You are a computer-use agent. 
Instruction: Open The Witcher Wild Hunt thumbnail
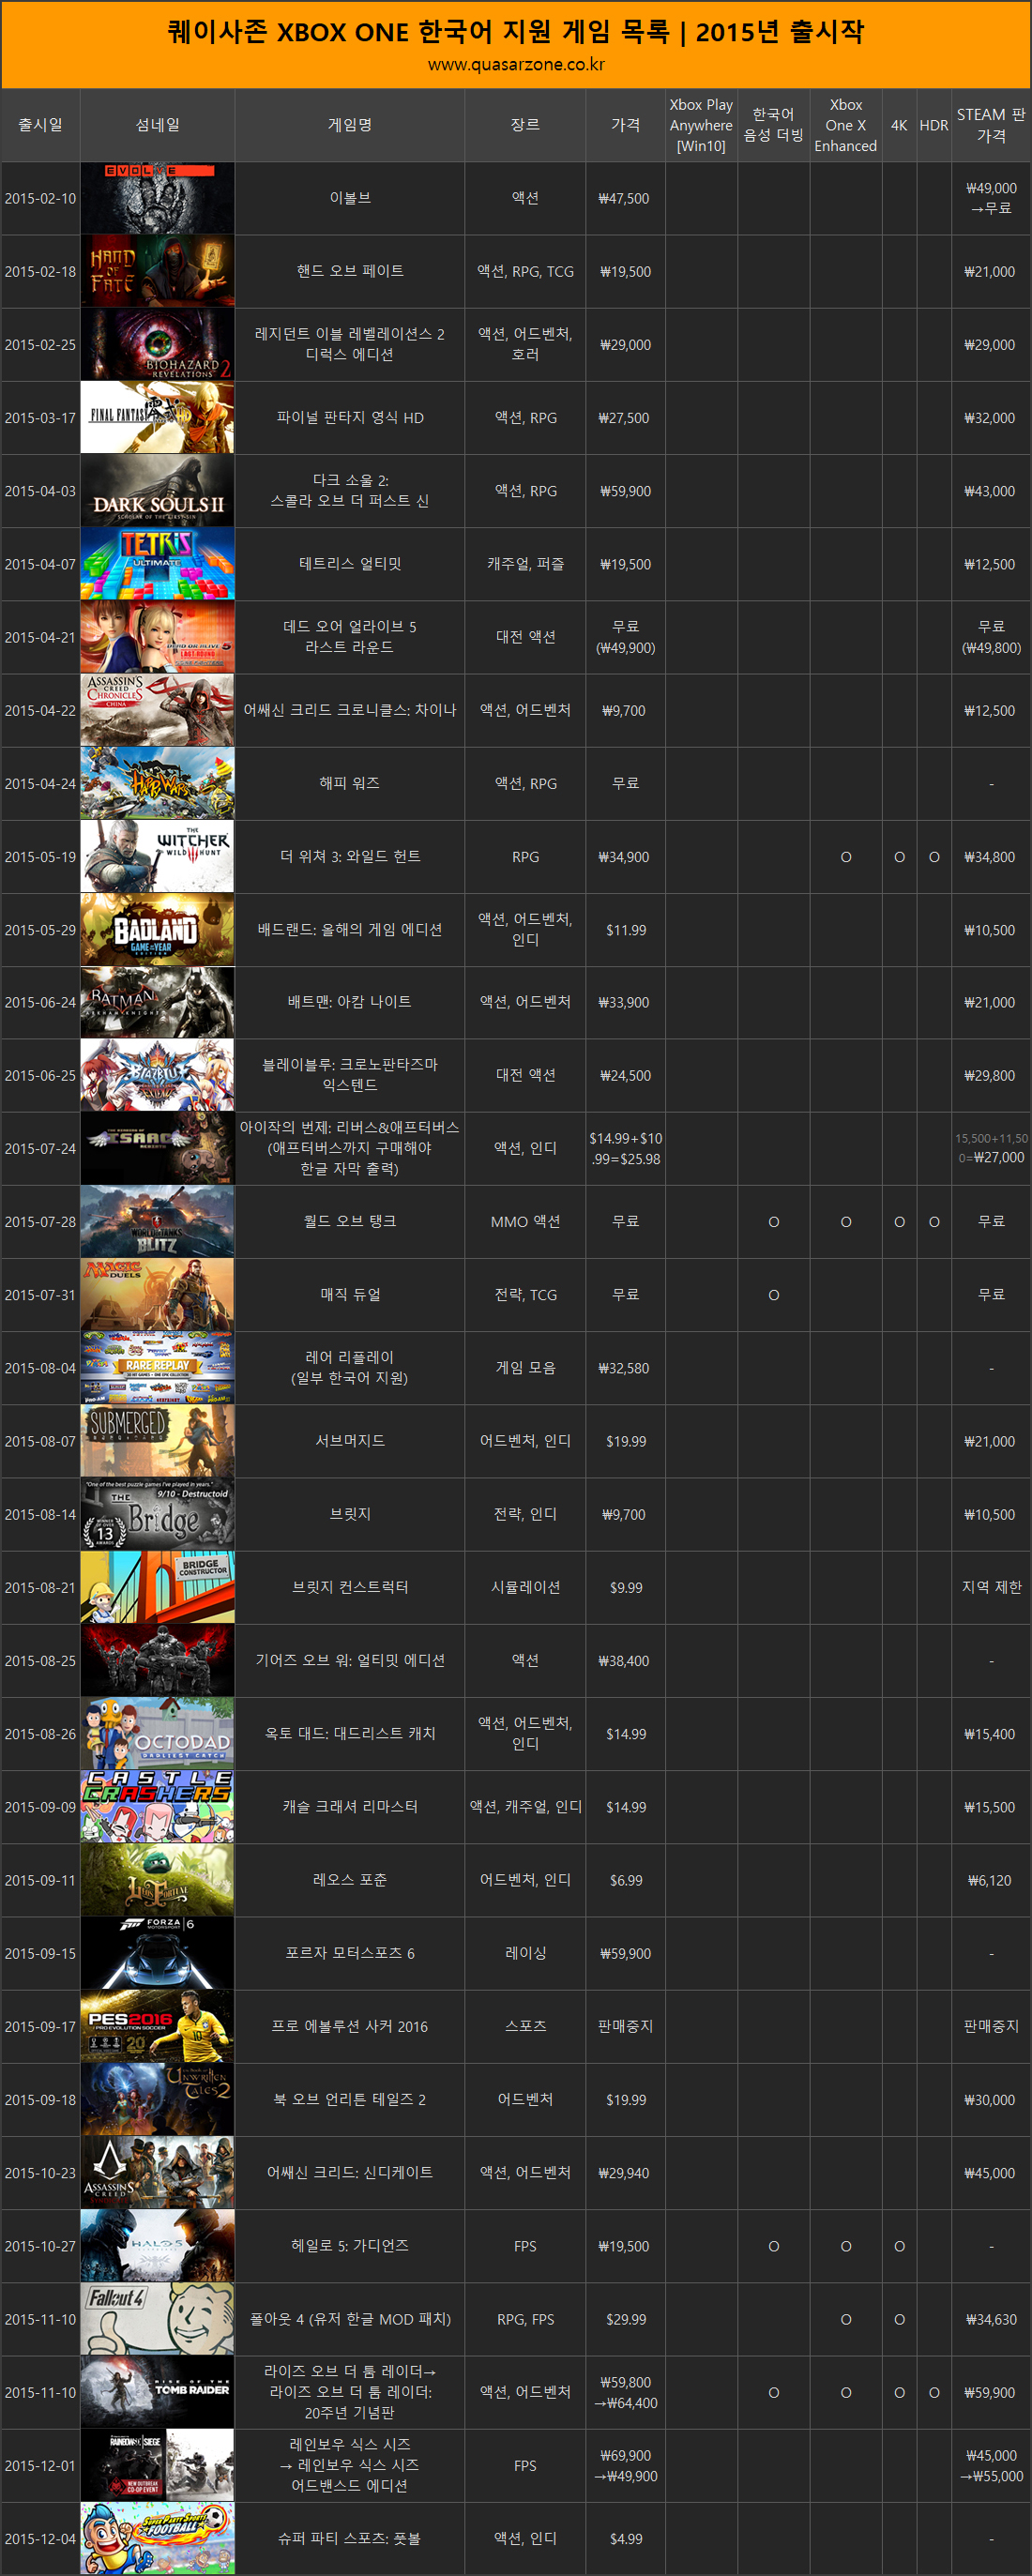(158, 856)
